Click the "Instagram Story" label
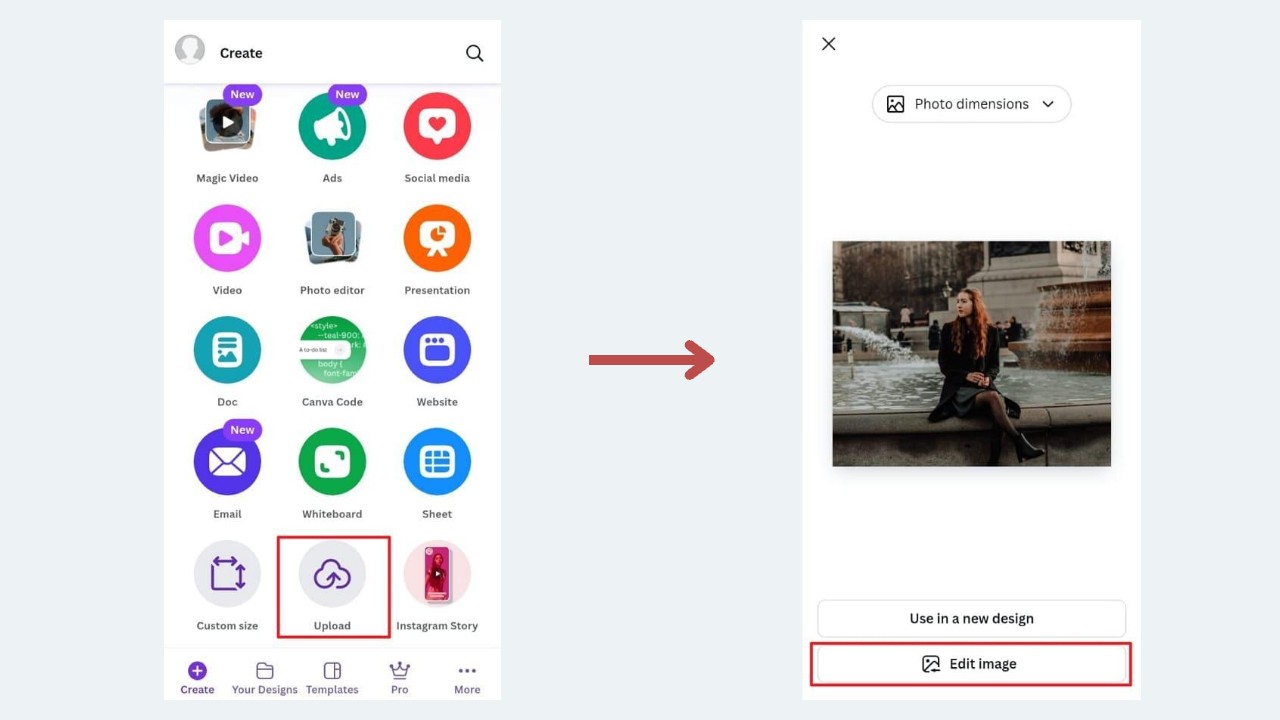The width and height of the screenshot is (1280, 720). pos(437,626)
